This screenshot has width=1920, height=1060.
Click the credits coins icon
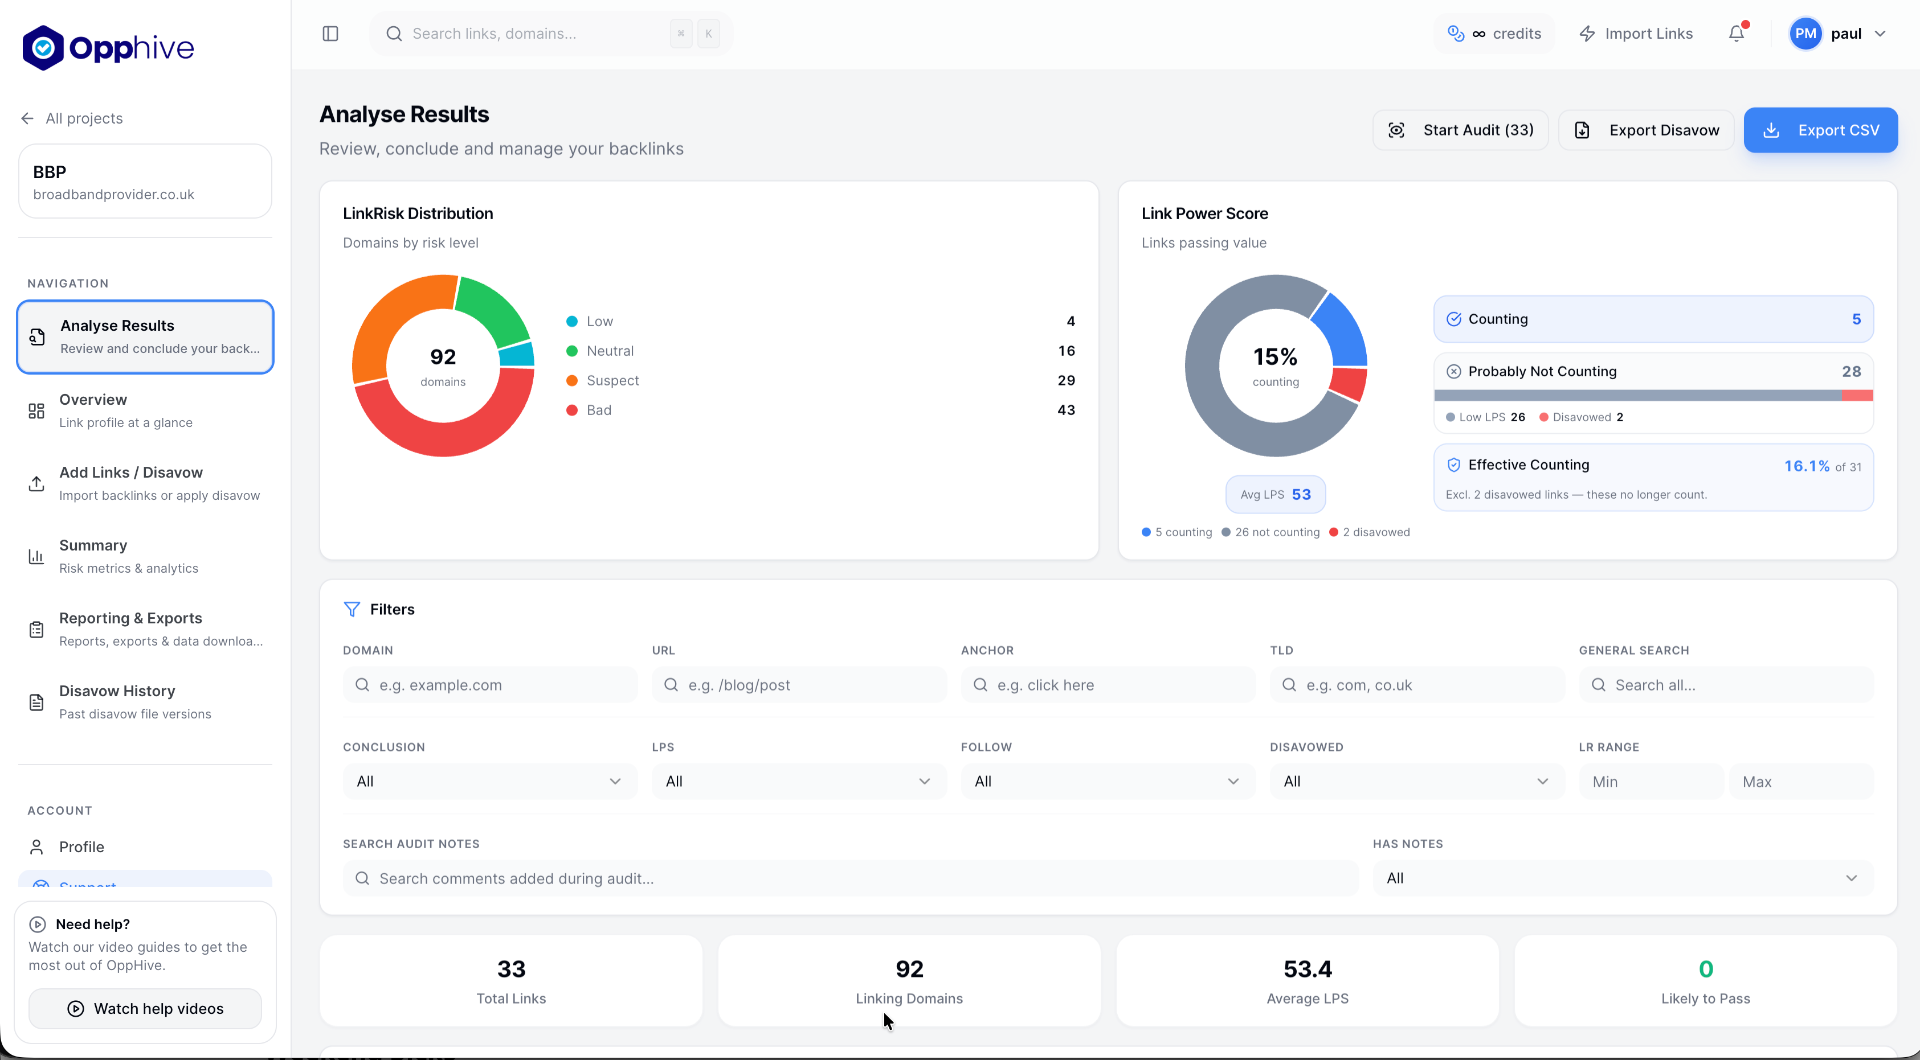point(1456,34)
